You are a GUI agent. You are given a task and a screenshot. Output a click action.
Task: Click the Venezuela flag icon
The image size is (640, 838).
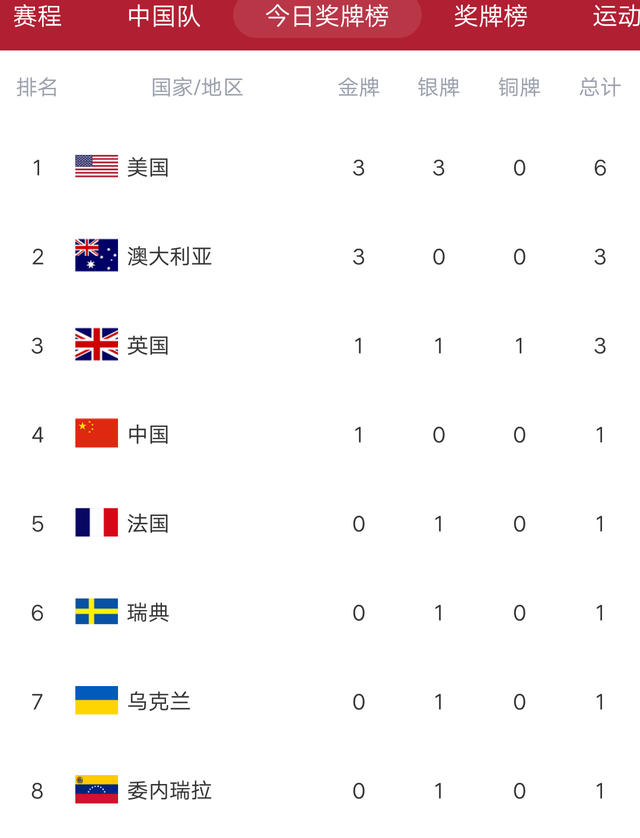click(96, 789)
